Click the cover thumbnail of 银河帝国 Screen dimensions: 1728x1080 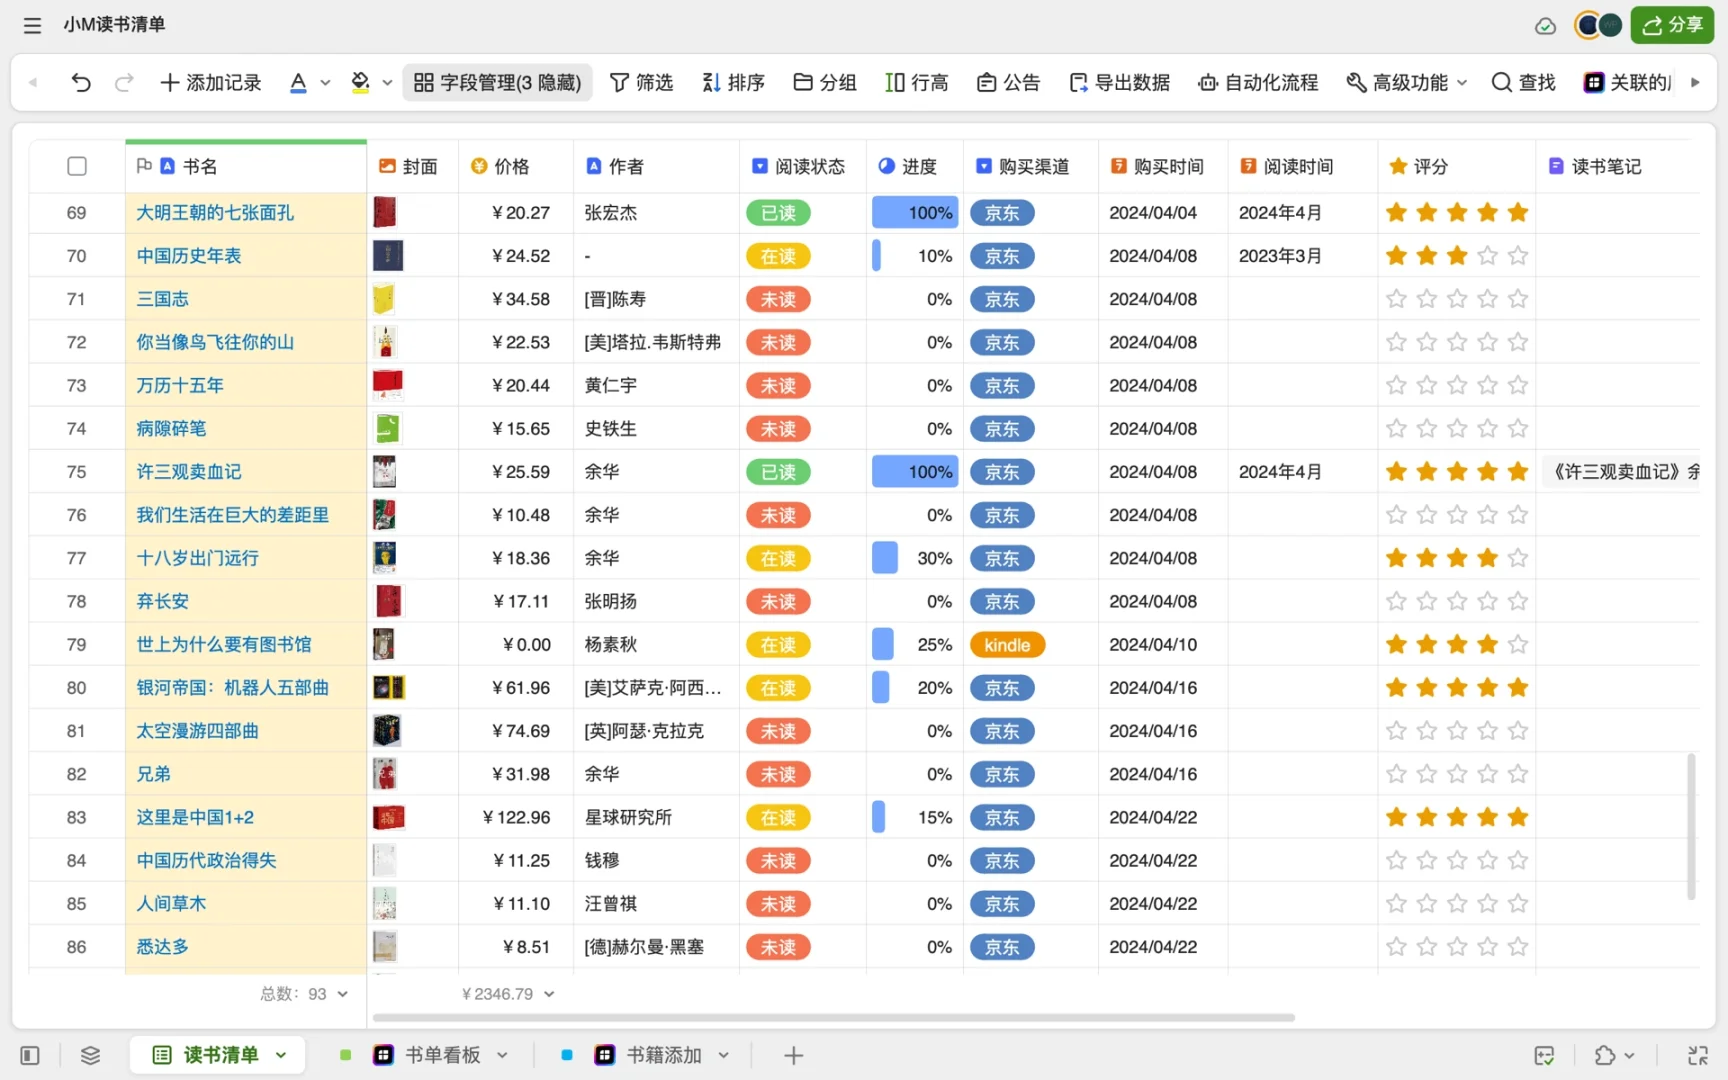point(387,687)
